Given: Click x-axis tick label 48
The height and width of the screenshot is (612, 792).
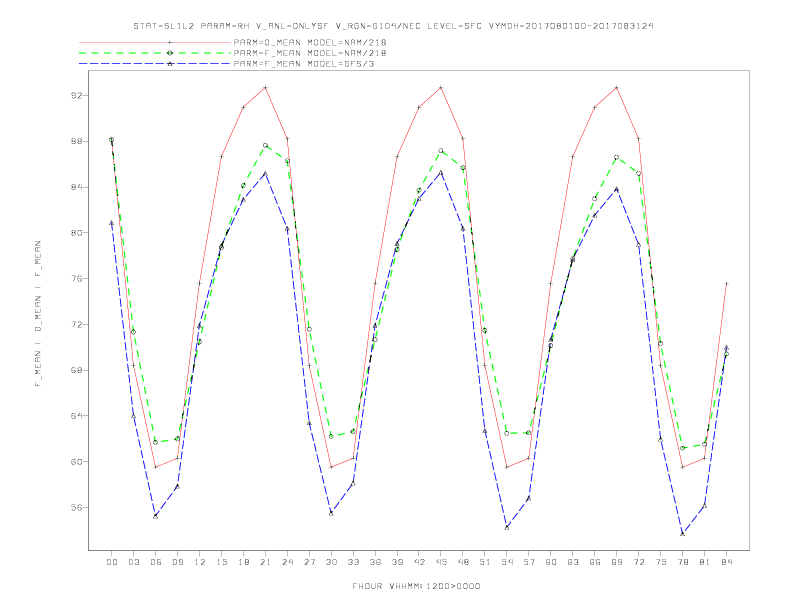Looking at the screenshot, I should [x=463, y=562].
